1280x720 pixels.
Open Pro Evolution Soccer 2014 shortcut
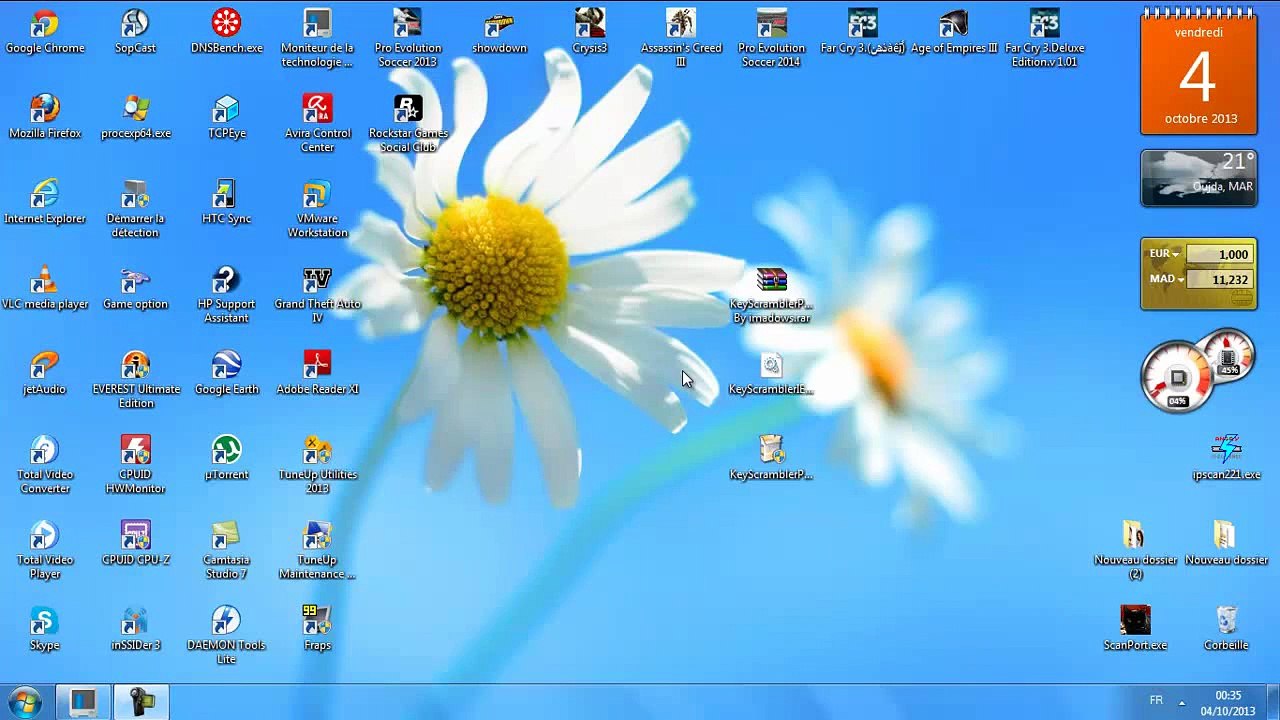pos(770,38)
